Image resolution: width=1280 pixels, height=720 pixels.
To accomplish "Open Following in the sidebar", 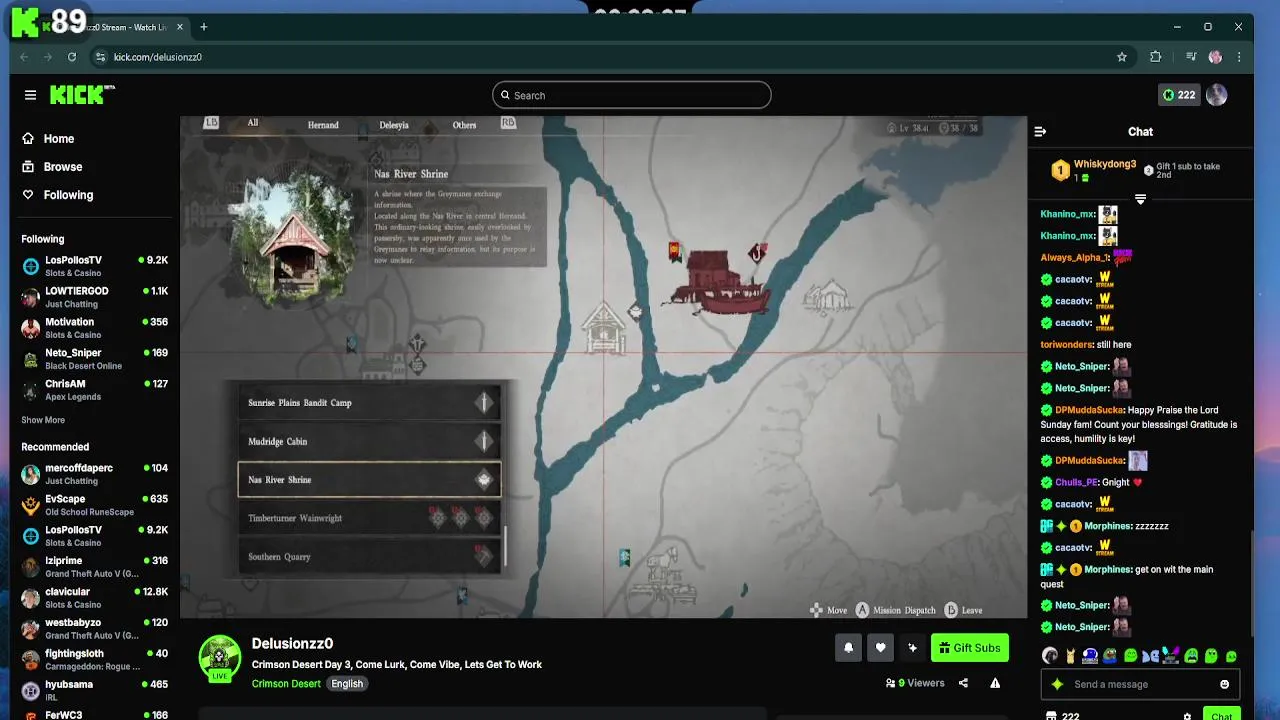I will pos(57,195).
